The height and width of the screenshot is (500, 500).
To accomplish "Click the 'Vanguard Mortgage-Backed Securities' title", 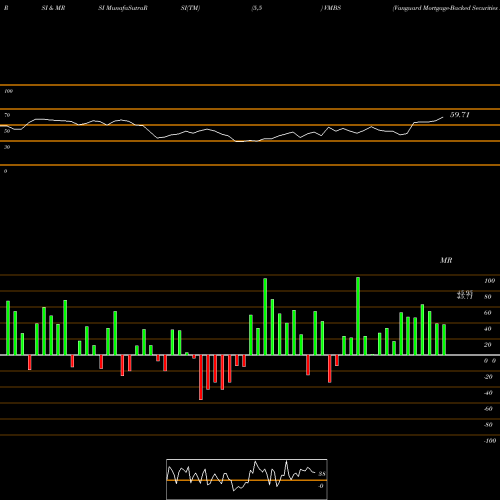I will coord(446,8).
